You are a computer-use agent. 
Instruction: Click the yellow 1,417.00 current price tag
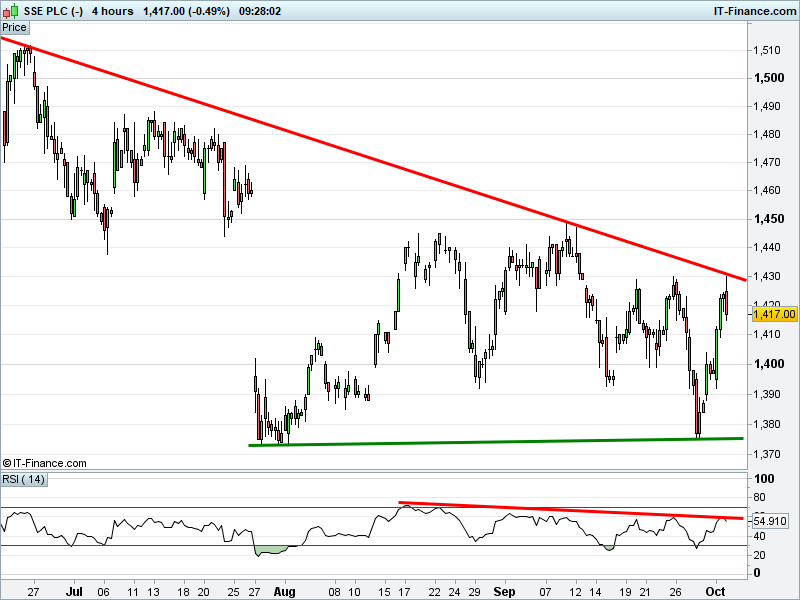774,314
